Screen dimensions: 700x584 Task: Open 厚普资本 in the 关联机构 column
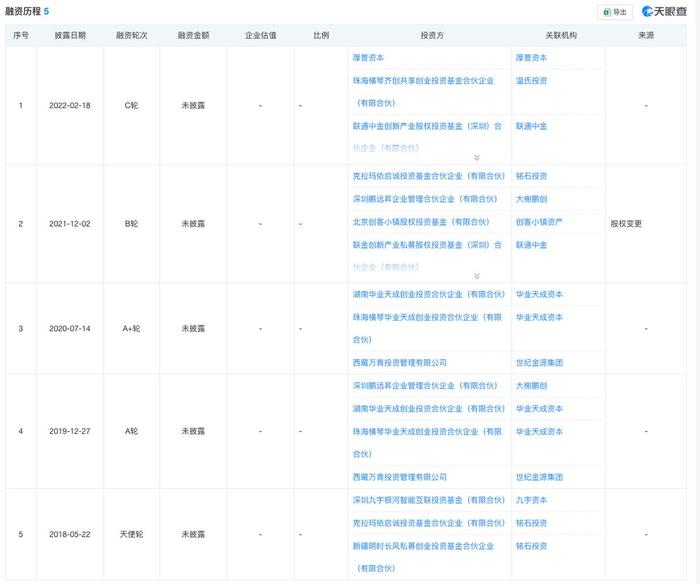(531, 58)
